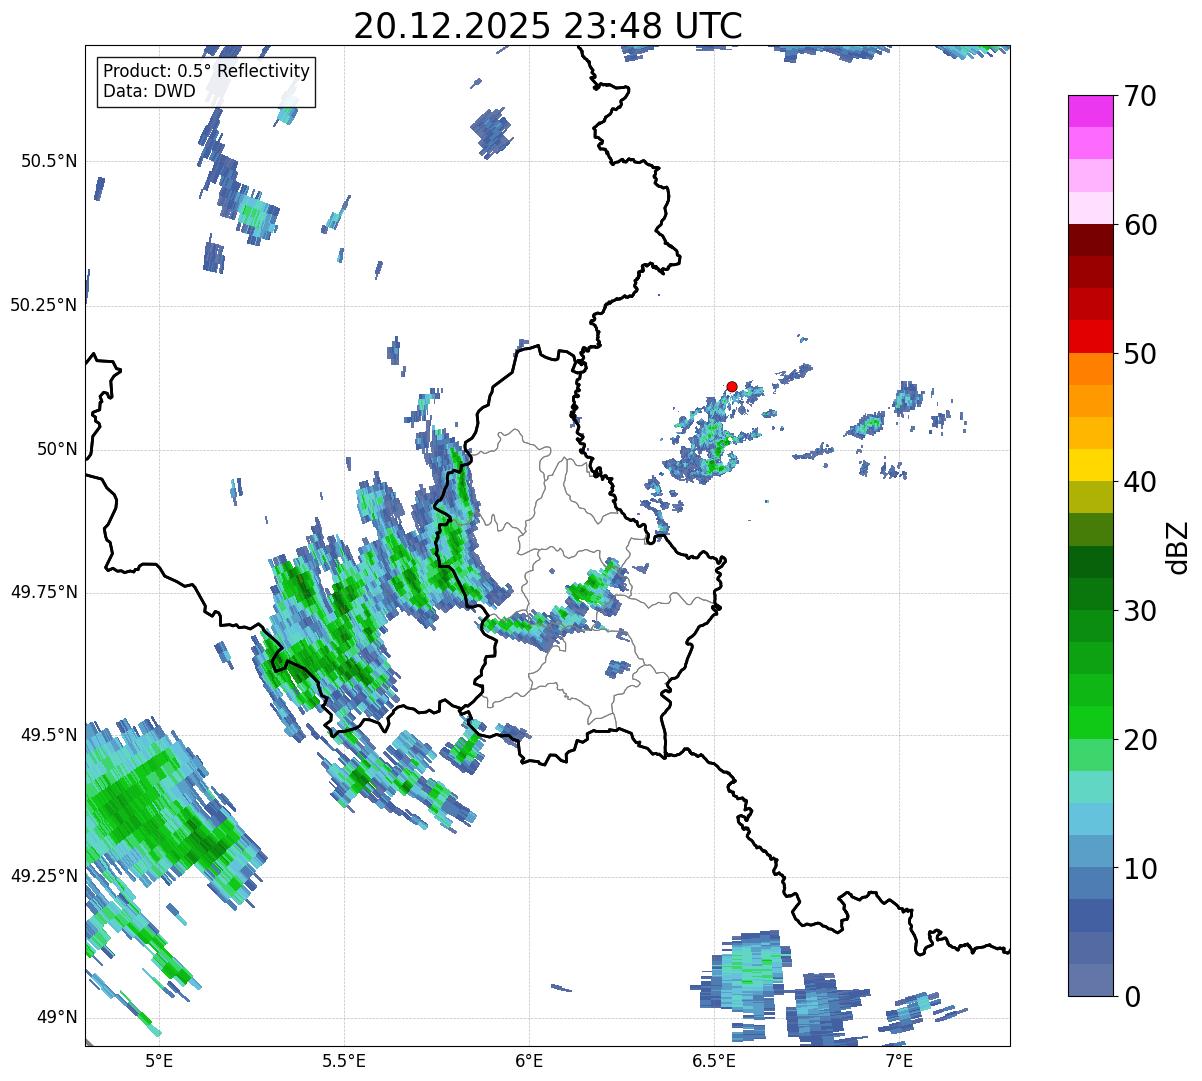This screenshot has width=1202, height=1081.
Task: Click the 49.75°N latitude label
Action: pyautogui.click(x=44, y=592)
